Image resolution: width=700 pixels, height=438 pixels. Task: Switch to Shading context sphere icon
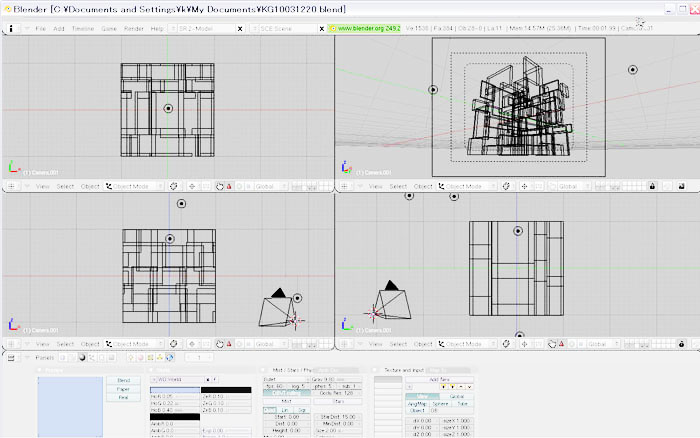point(82,358)
